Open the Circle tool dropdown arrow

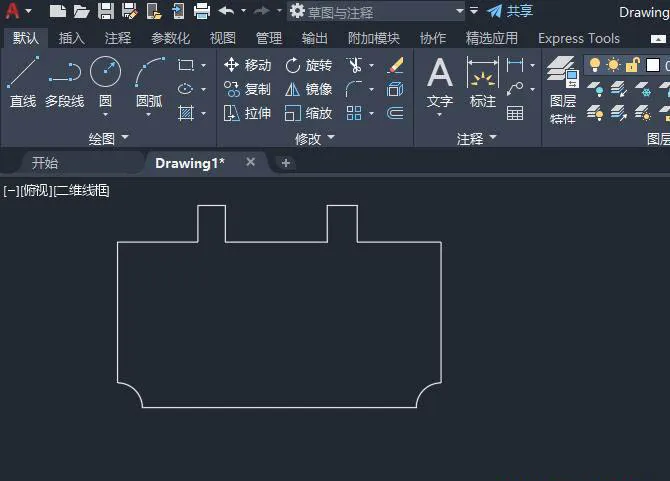coord(106,115)
